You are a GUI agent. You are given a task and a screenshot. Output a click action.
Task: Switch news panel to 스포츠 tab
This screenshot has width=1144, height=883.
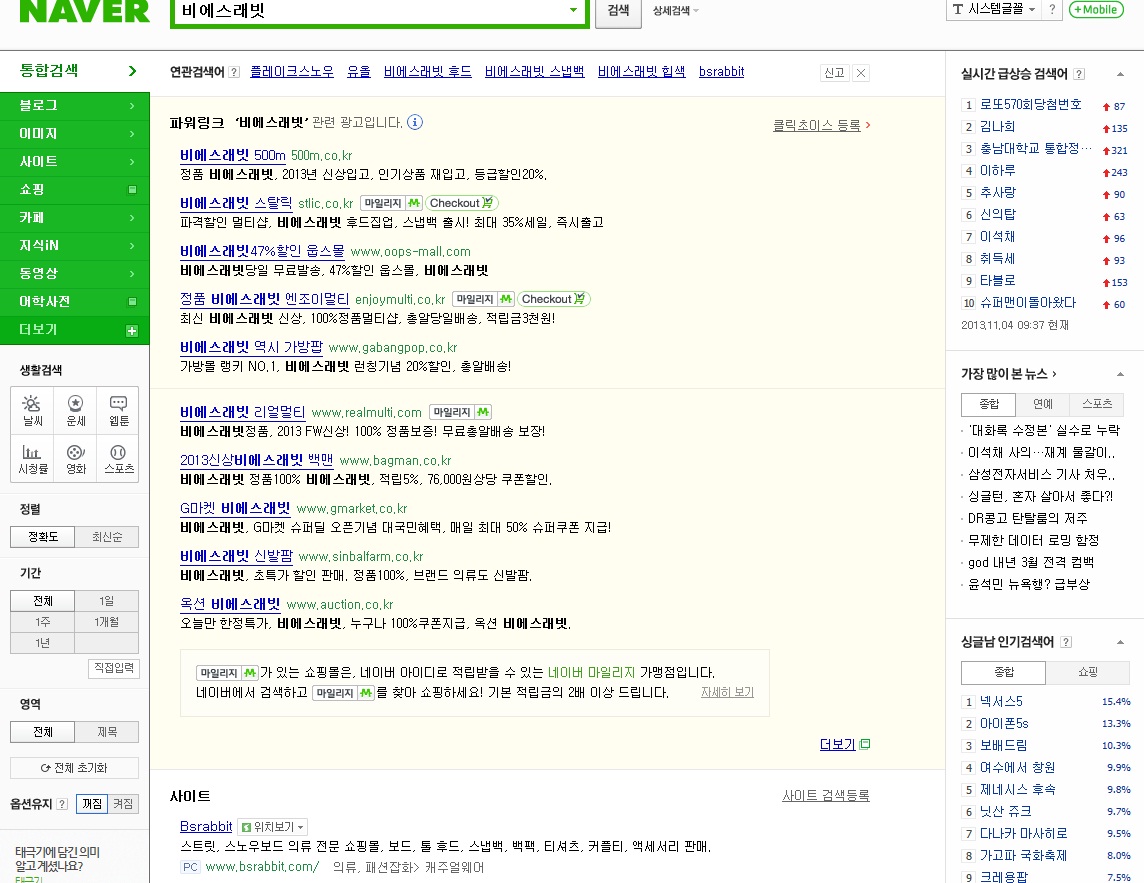[x=1097, y=404]
